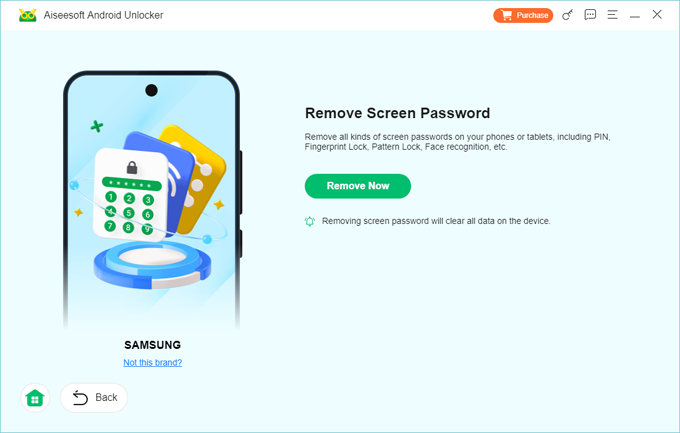Click the orange Purchase button
Image resolution: width=680 pixels, height=433 pixels.
tap(523, 15)
